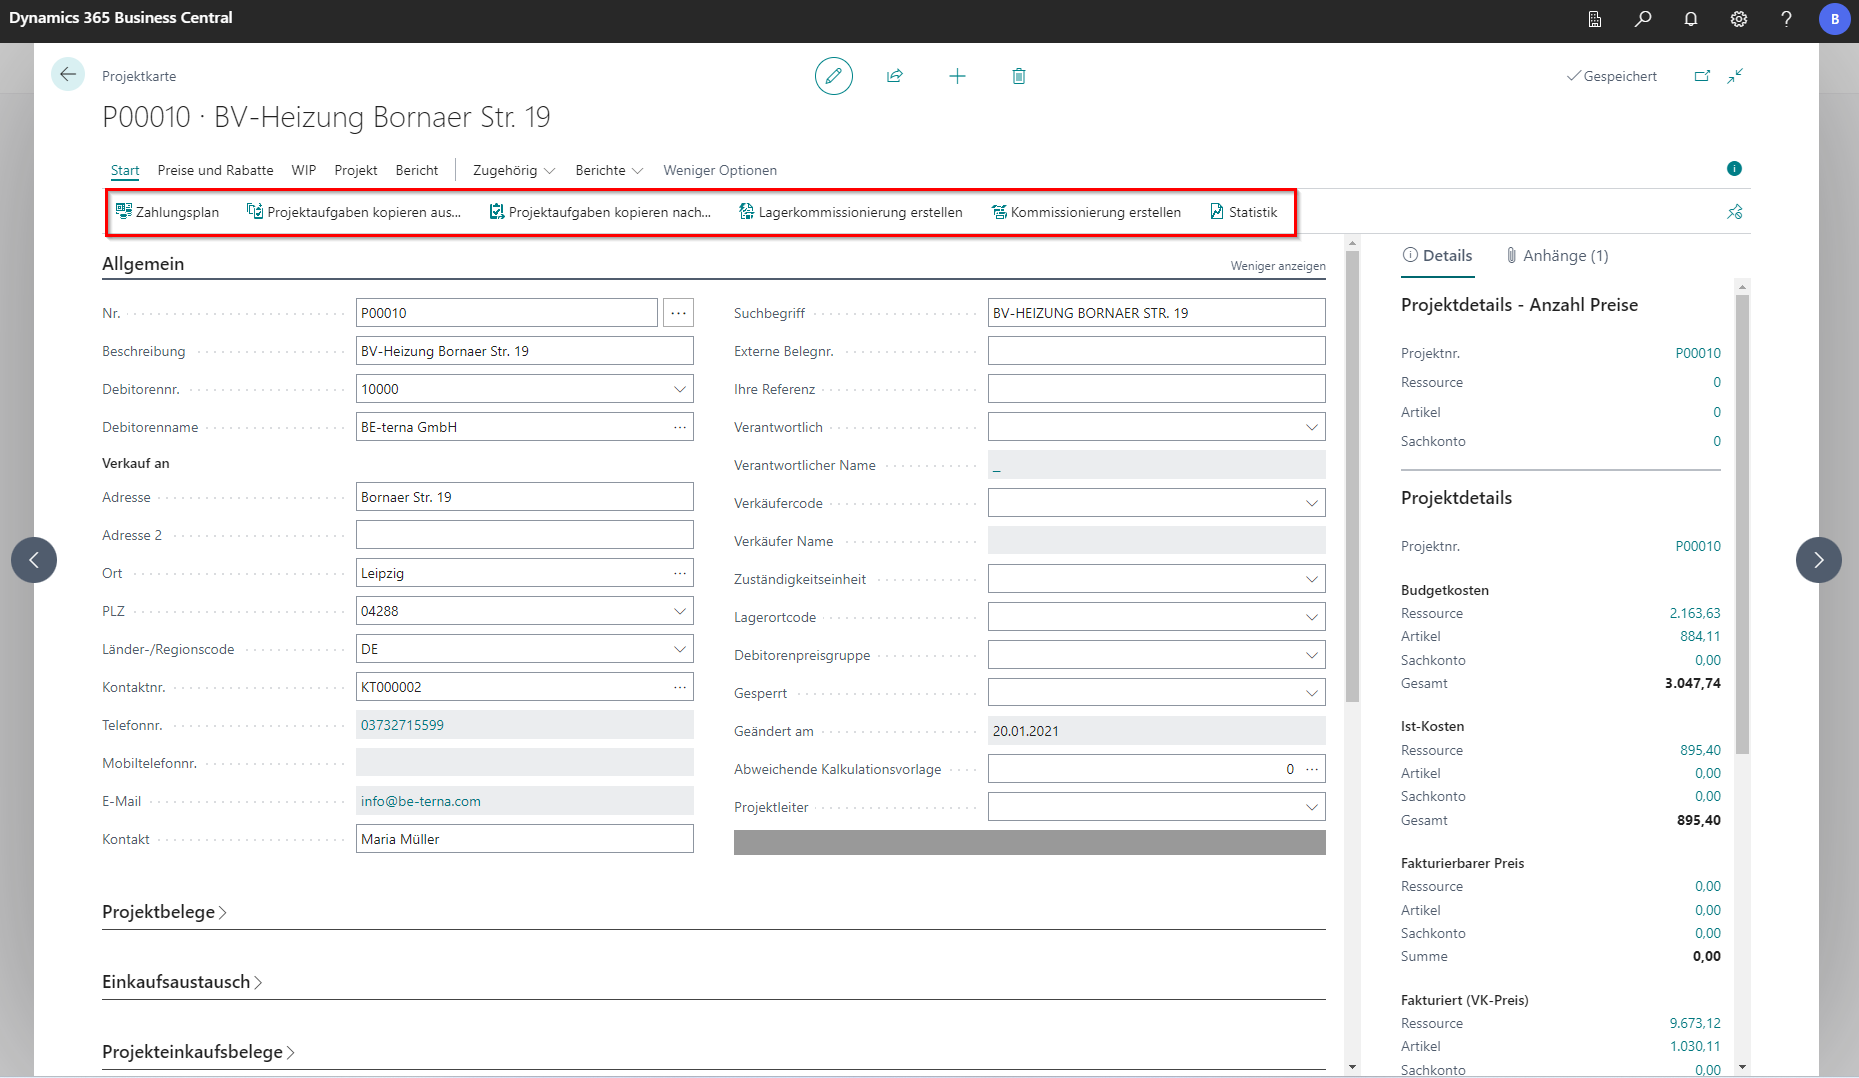The image size is (1859, 1078).
Task: Click the plus icon to create new
Action: [x=957, y=76]
